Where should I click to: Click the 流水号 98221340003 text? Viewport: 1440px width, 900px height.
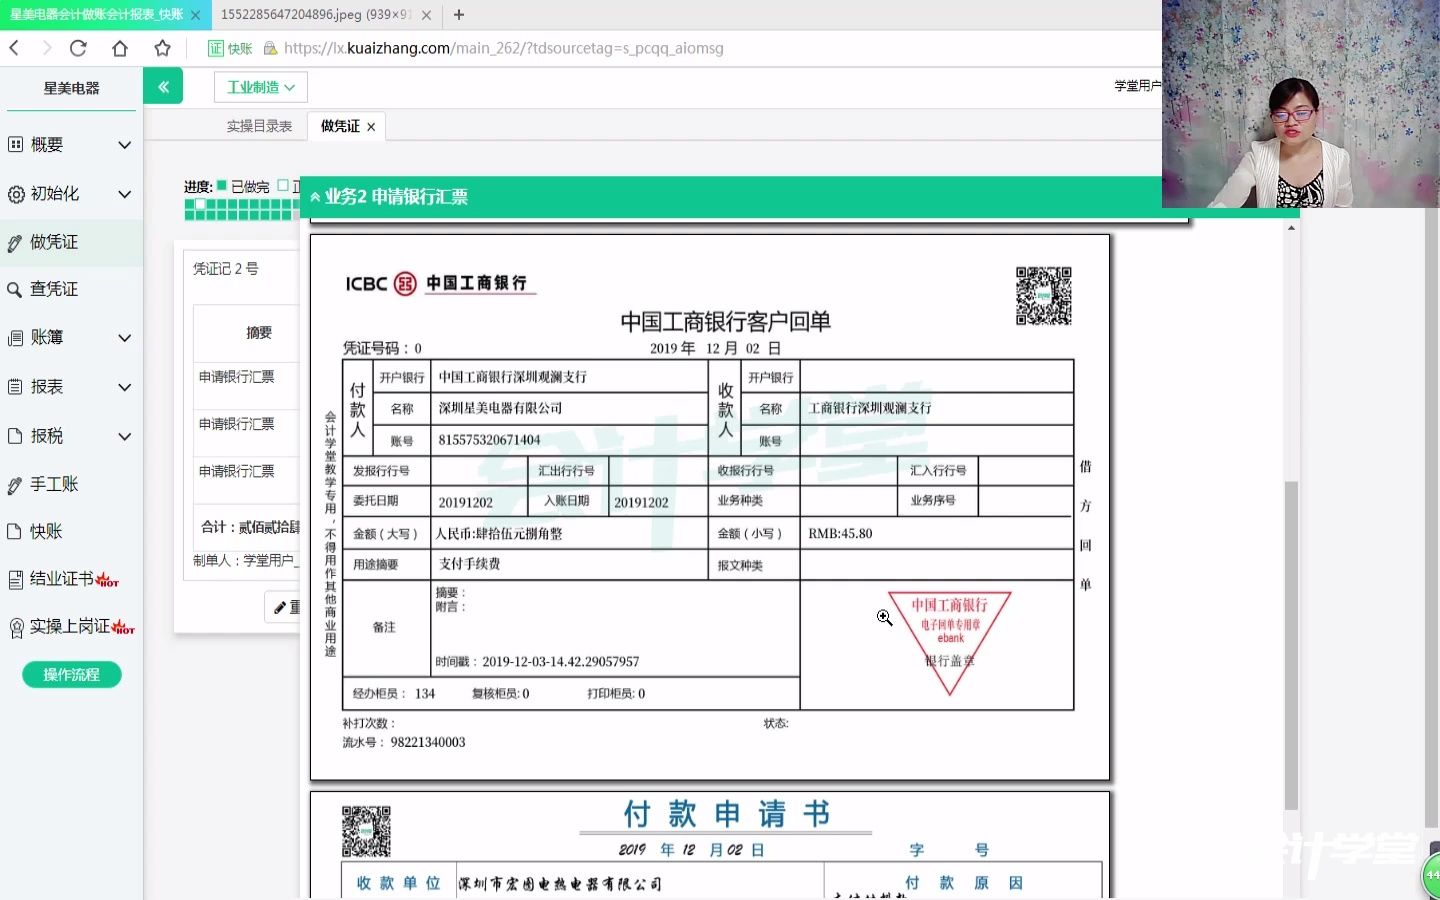pos(404,742)
